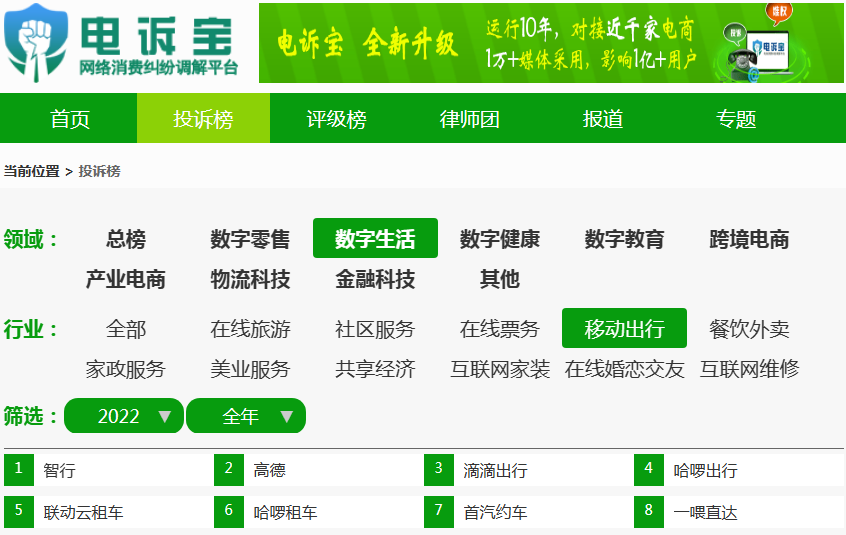Select 跨境电商 in the 领域 filter

[x=749, y=238]
